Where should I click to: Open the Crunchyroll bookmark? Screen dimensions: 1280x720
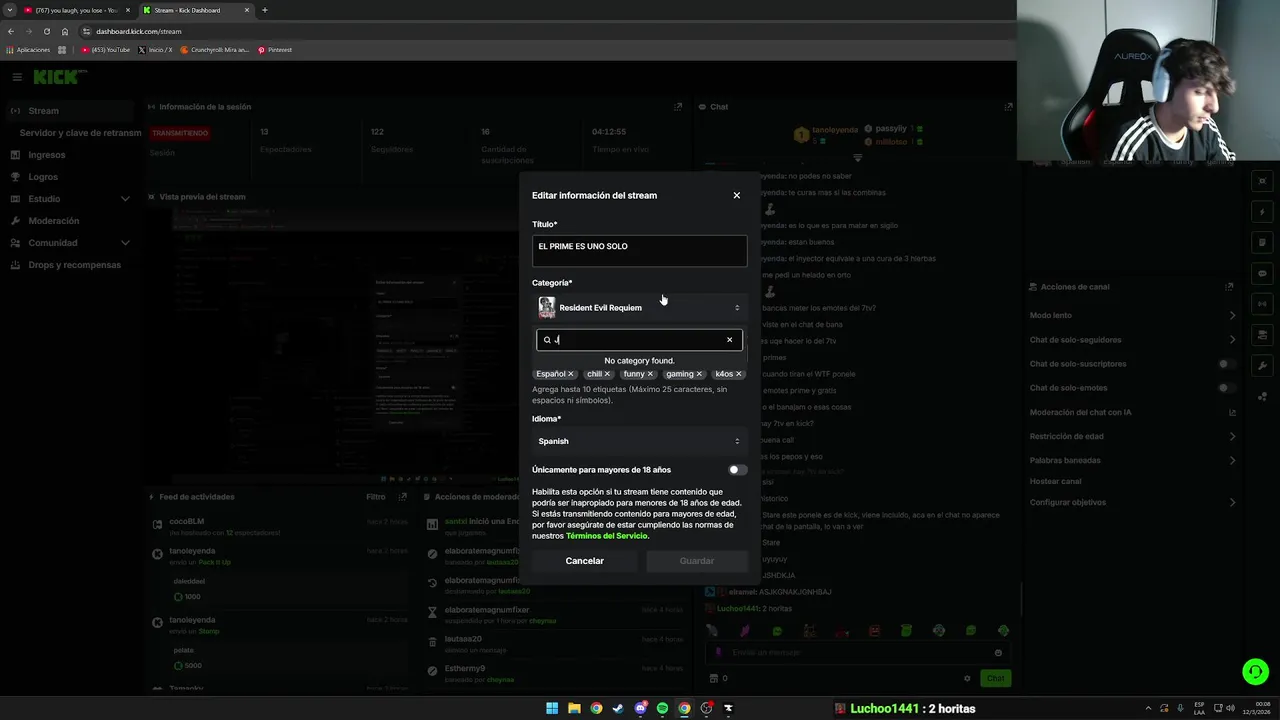pos(215,50)
